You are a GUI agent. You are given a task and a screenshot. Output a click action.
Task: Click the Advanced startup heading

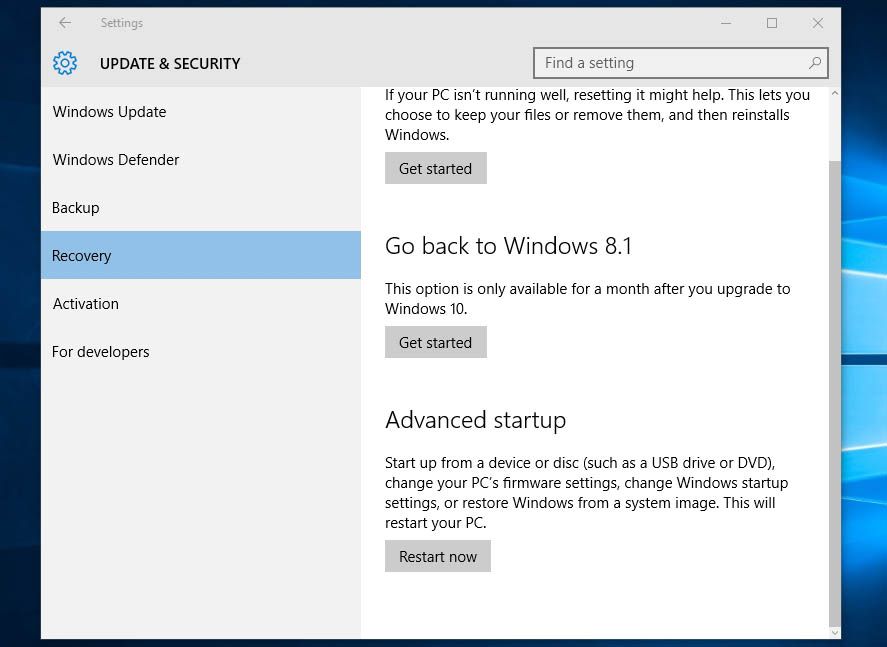pos(475,420)
